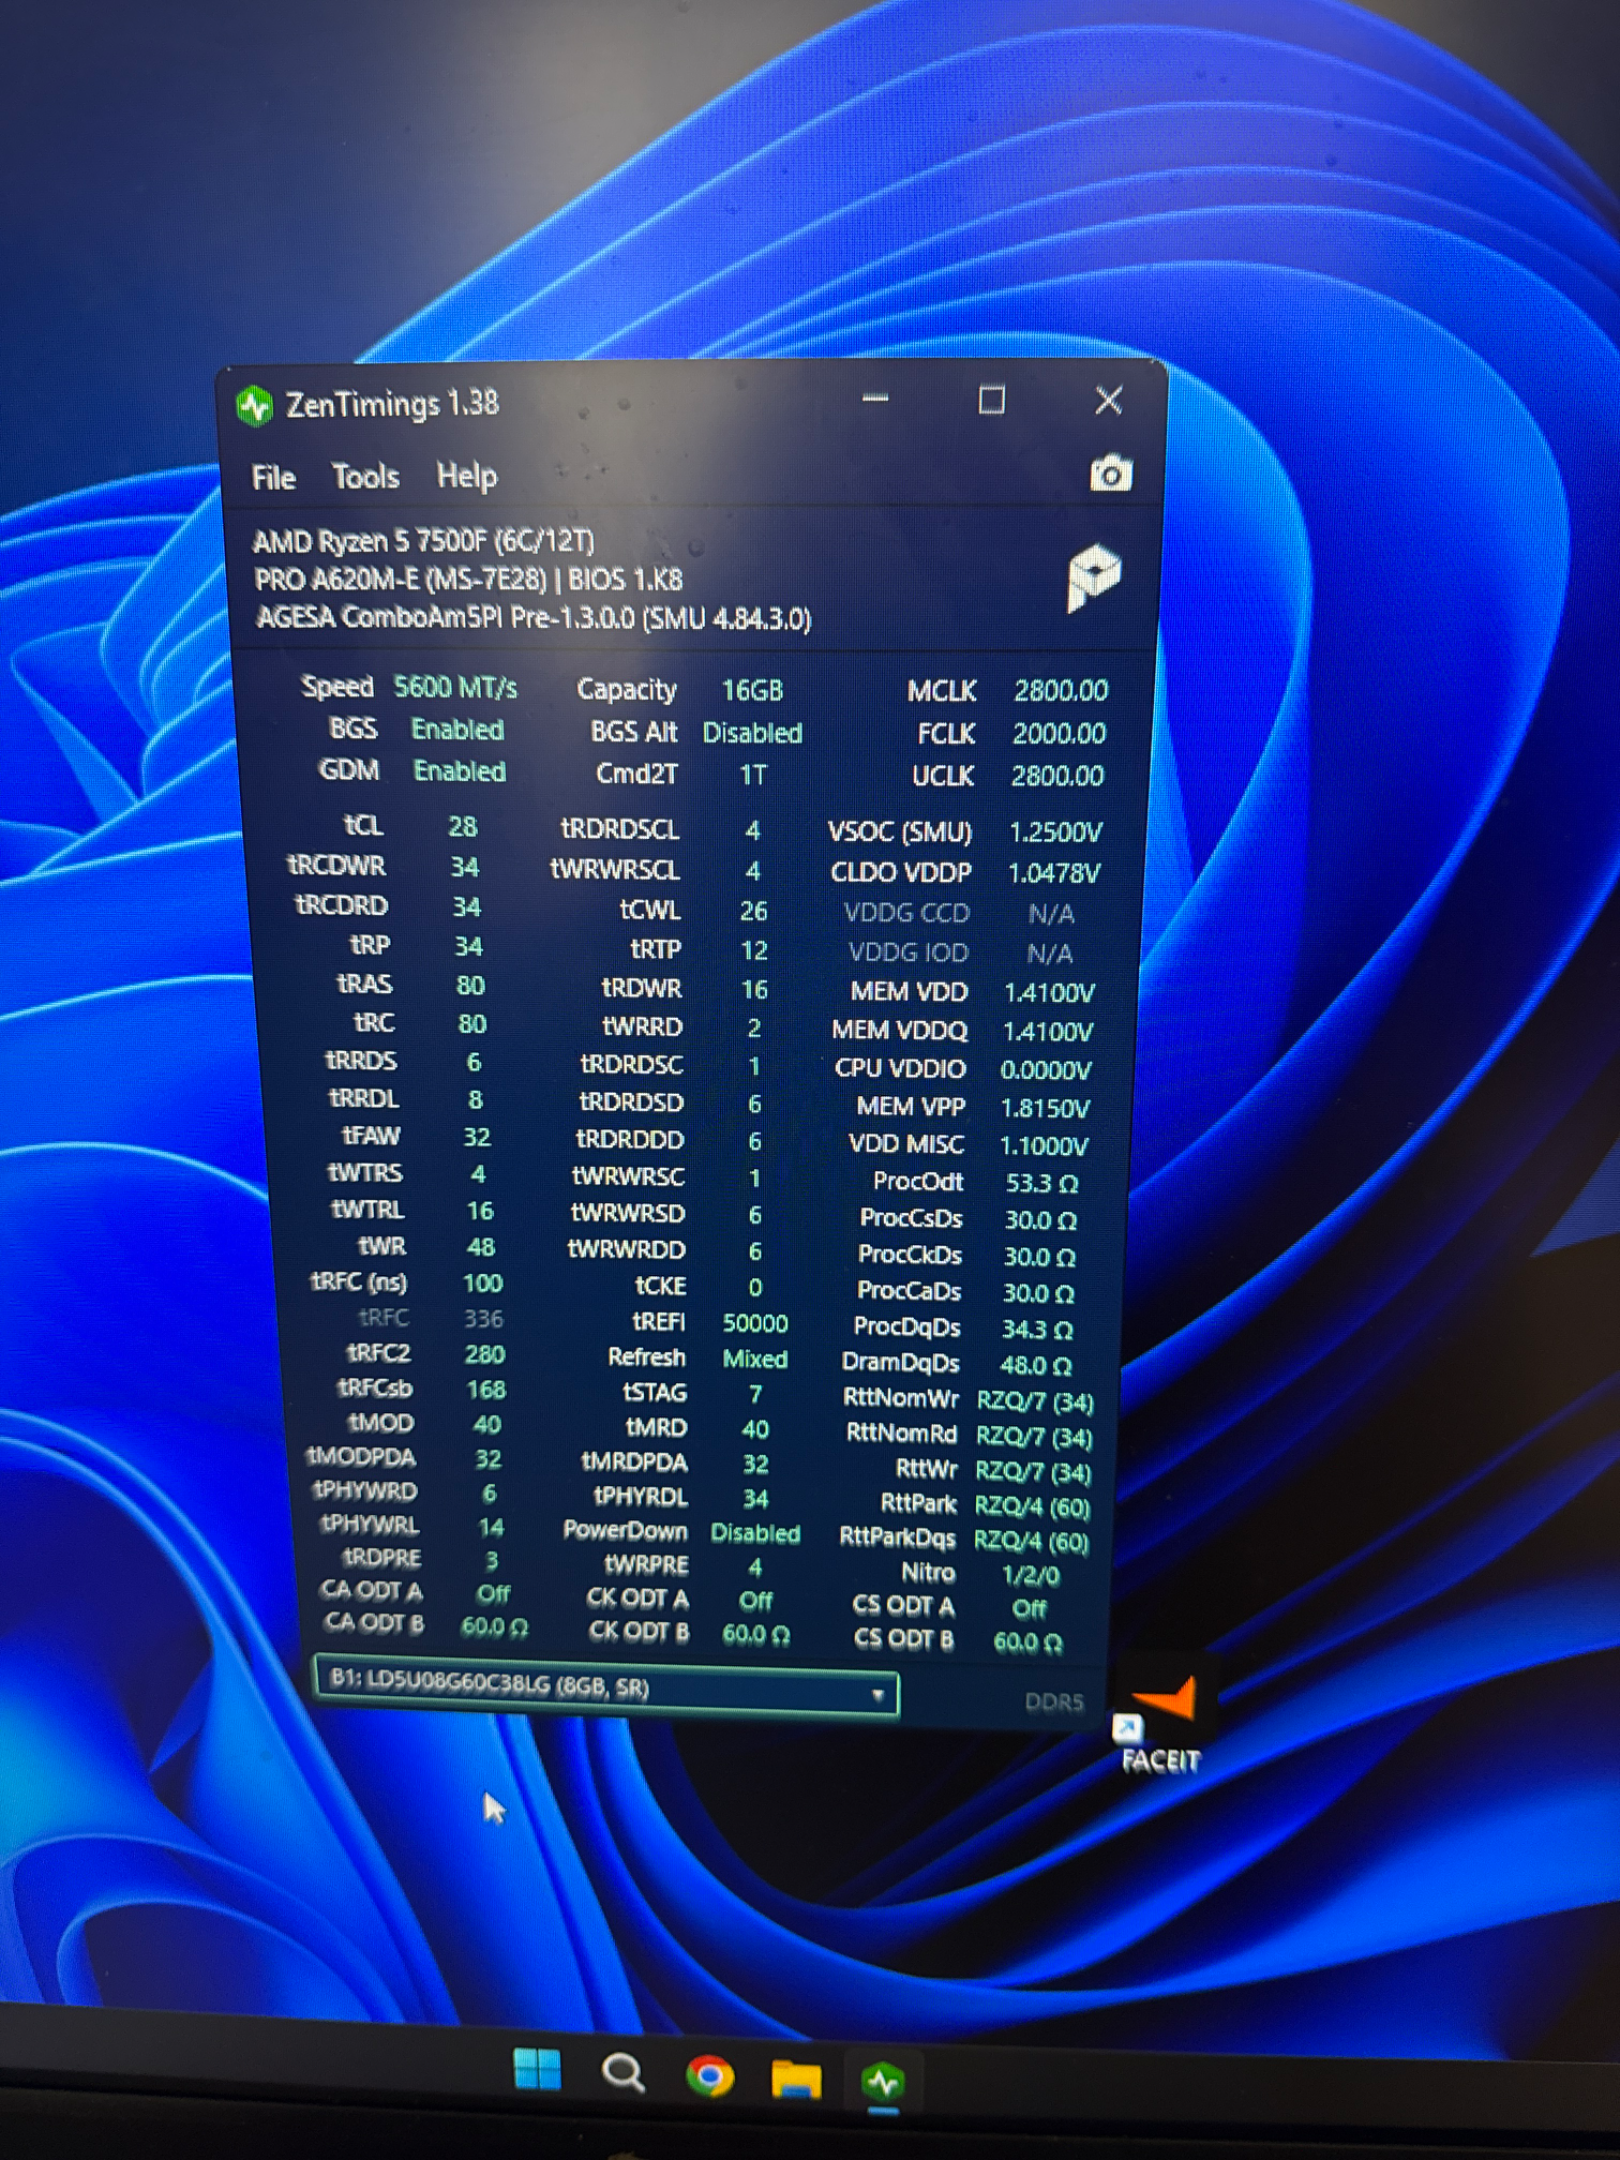
Task: Maximize the ZenTimings window
Action: (x=991, y=400)
